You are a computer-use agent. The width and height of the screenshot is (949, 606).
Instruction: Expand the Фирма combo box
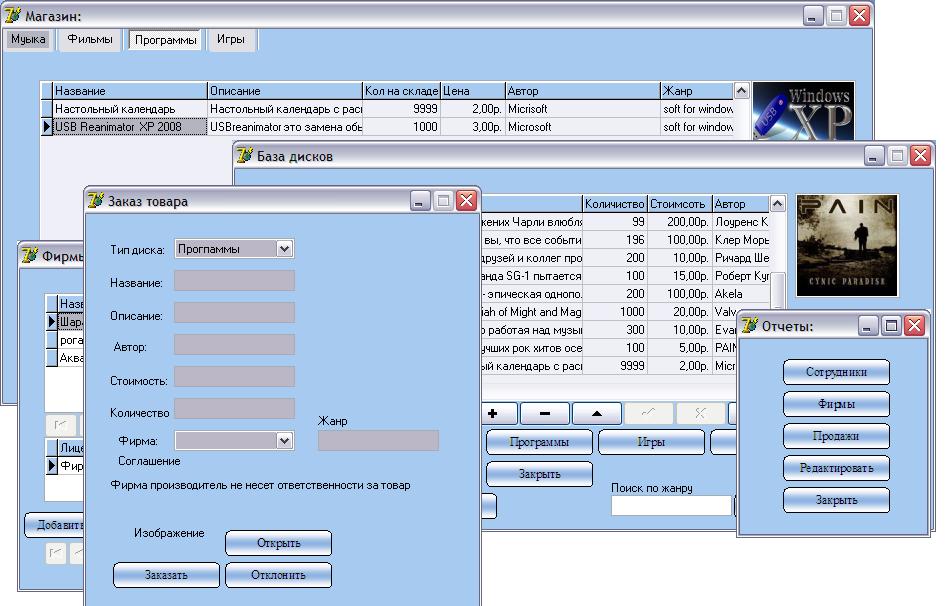point(284,441)
